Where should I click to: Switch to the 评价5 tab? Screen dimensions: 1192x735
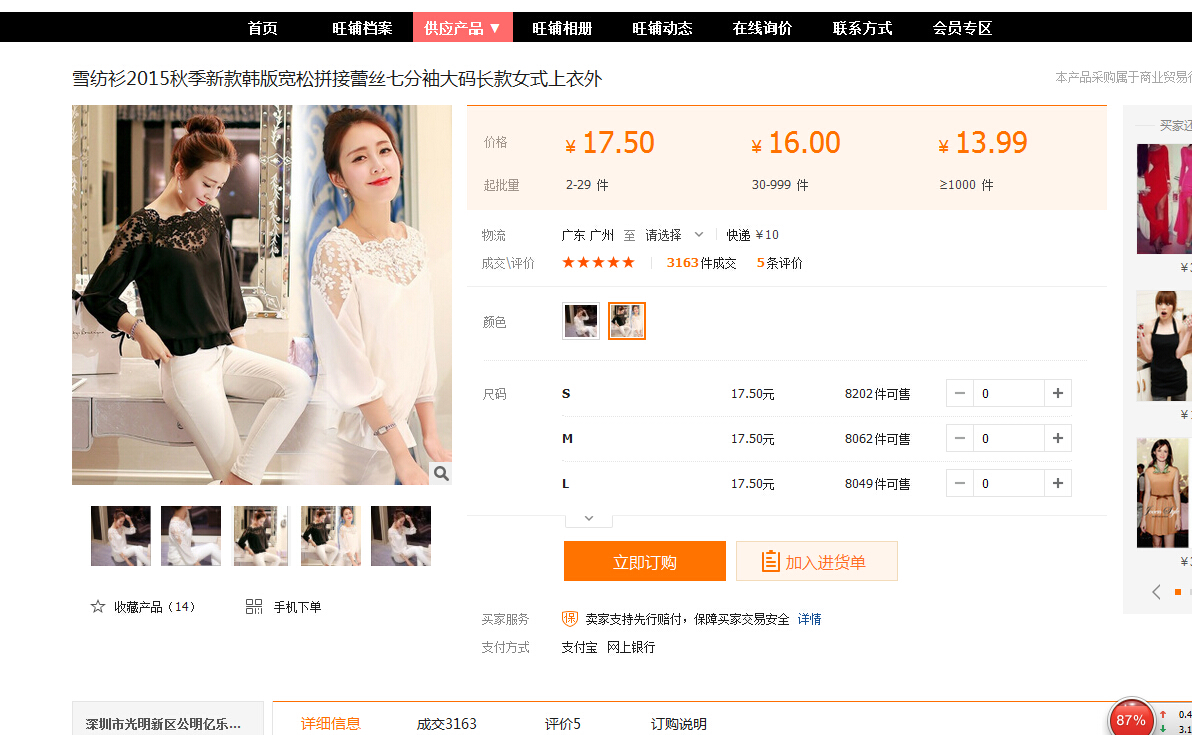[562, 723]
